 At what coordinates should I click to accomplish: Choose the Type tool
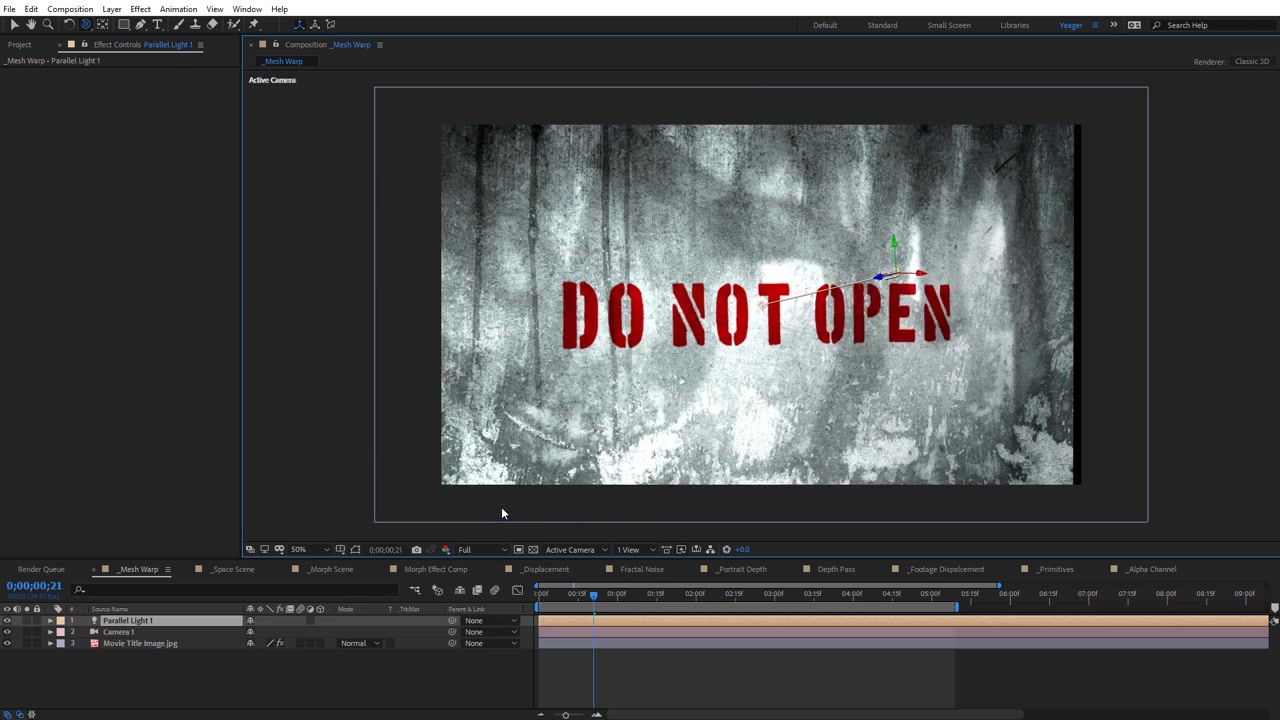(157, 24)
